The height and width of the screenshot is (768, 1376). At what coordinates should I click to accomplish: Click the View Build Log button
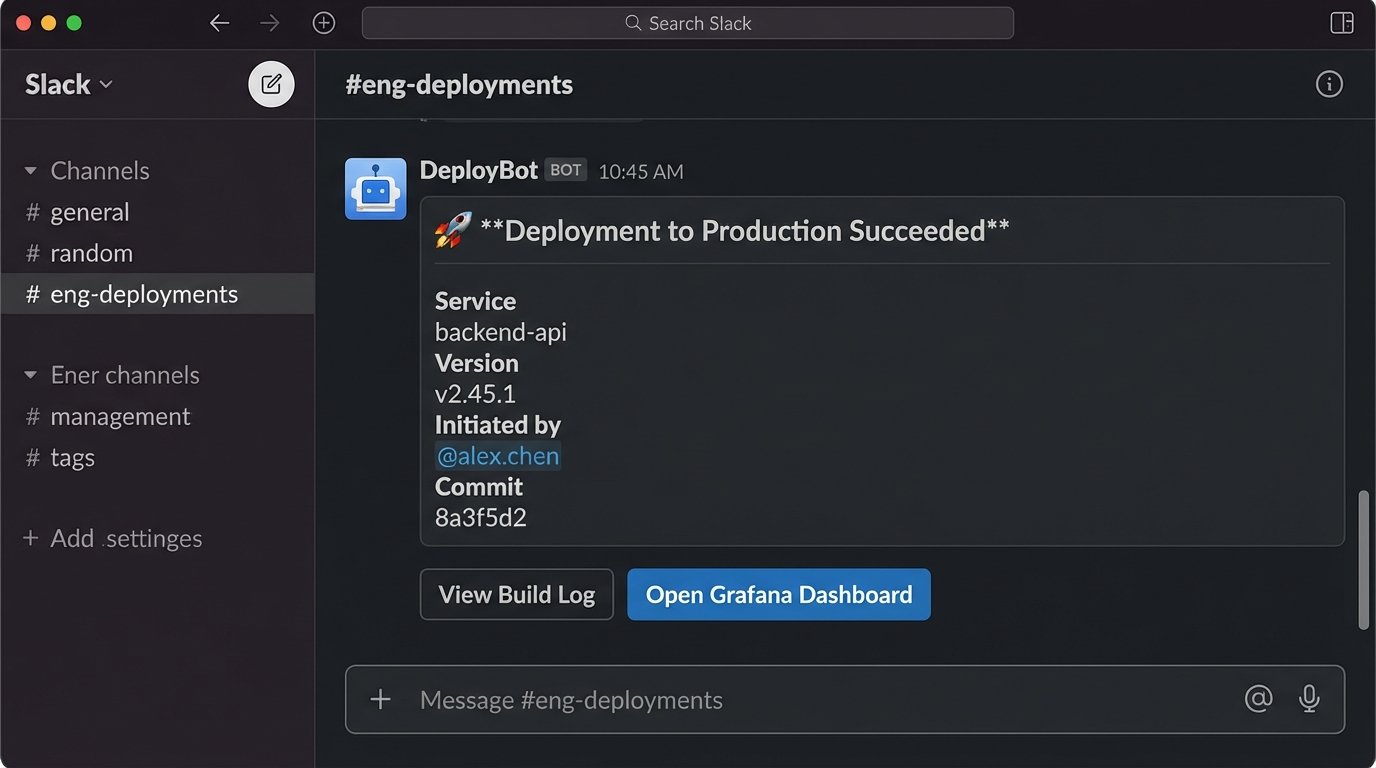[516, 594]
